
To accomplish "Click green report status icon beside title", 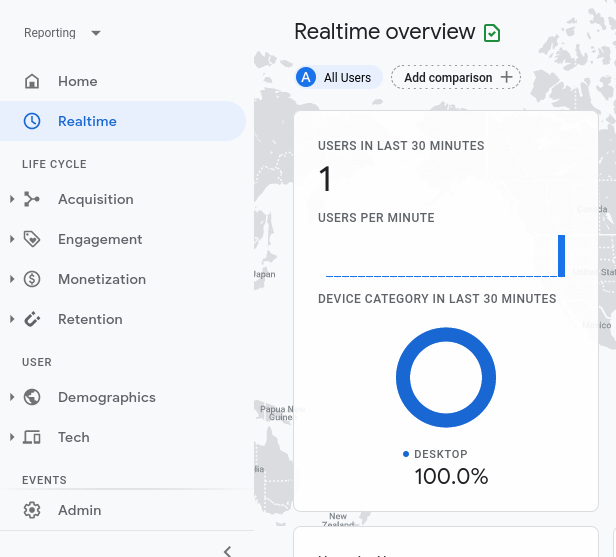I will pyautogui.click(x=492, y=33).
